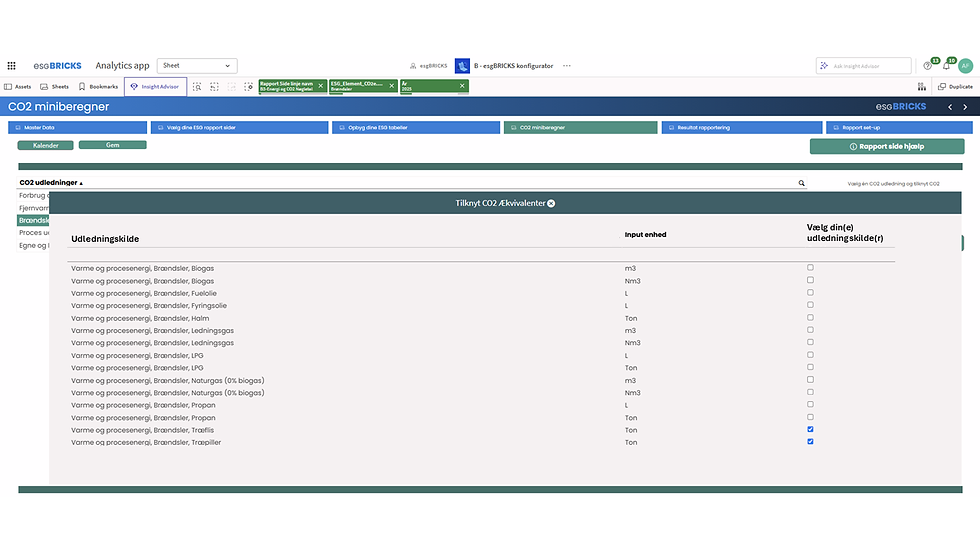Click the notifications bell icon
Viewport: 980px width, 551px height.
pyautogui.click(x=946, y=66)
